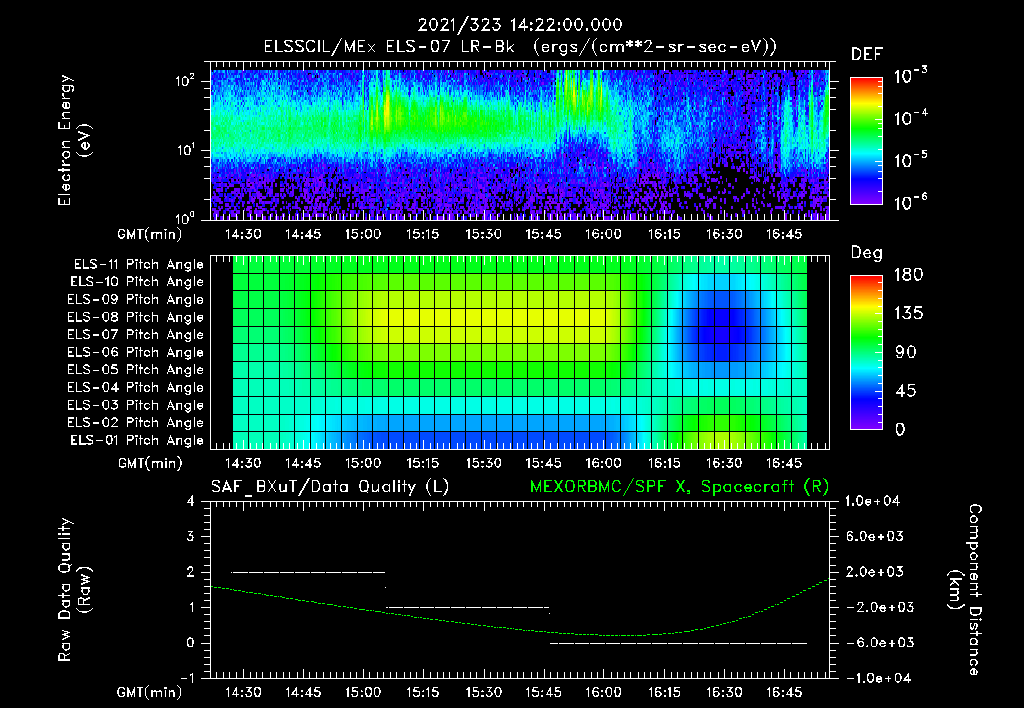This screenshot has width=1024, height=708.
Task: Click the GMT(min) label under data quality panel
Action: 150,692
